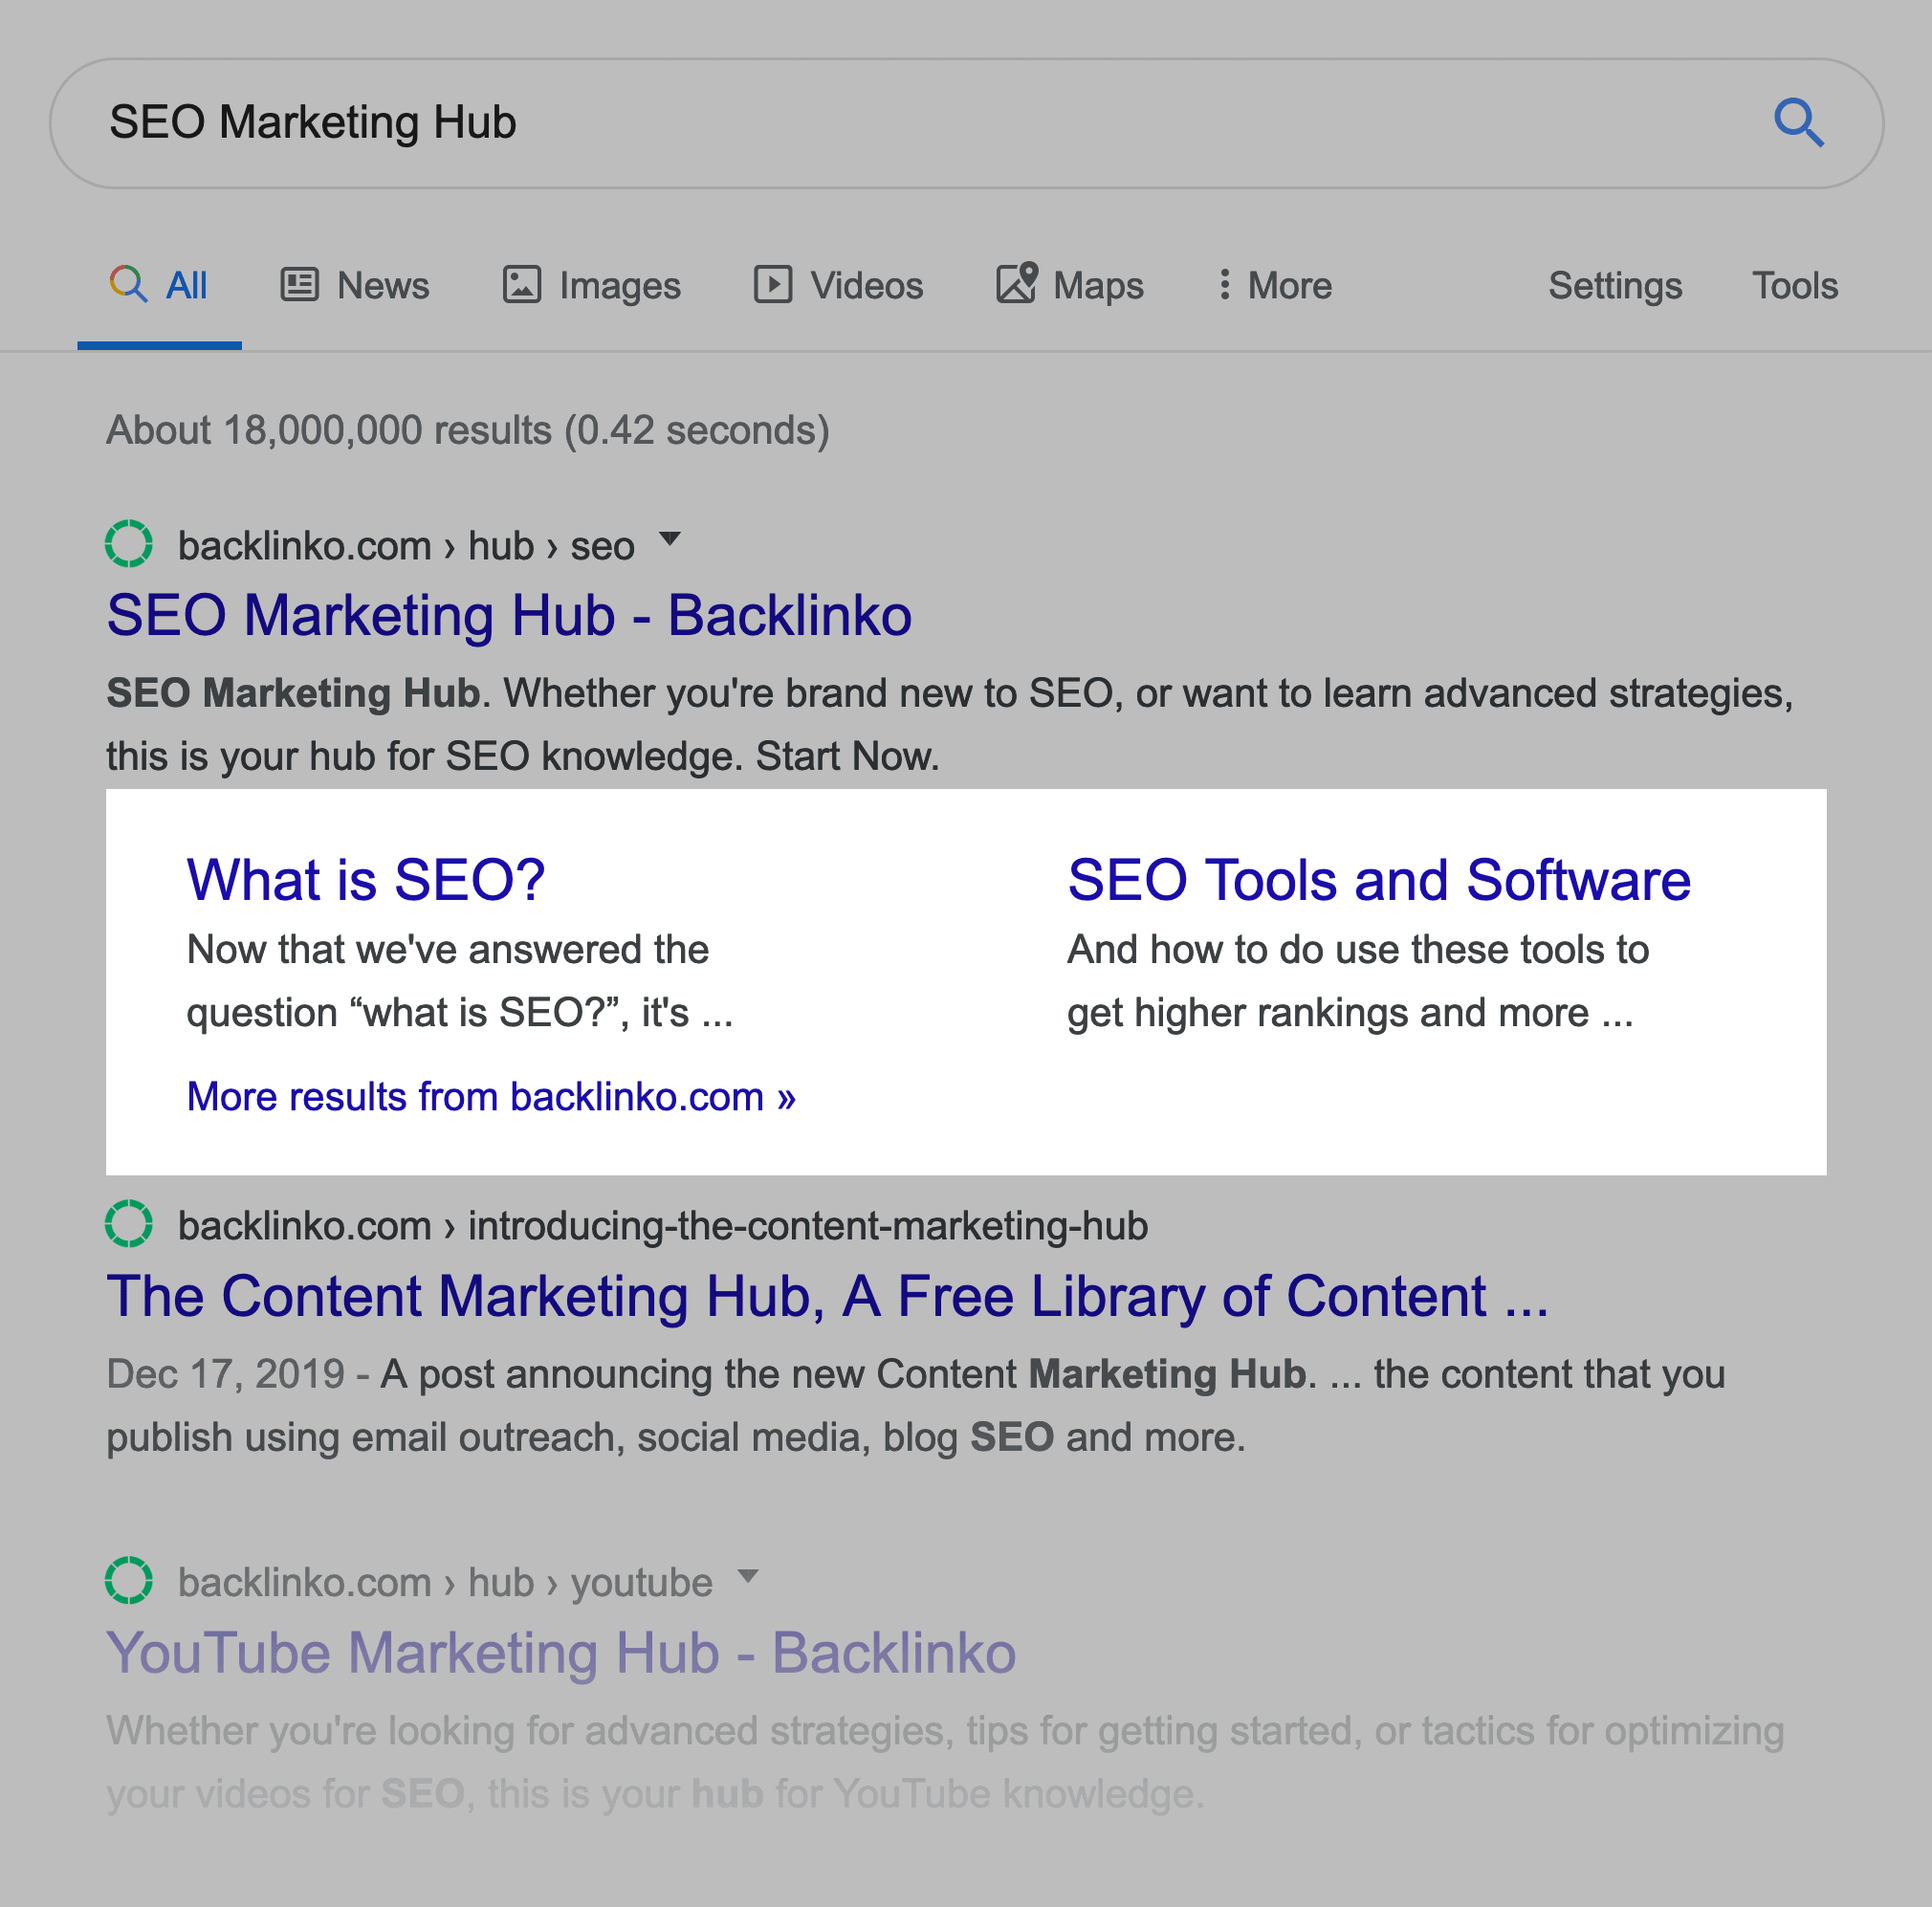
Task: Switch to the News tab
Action: click(x=355, y=286)
